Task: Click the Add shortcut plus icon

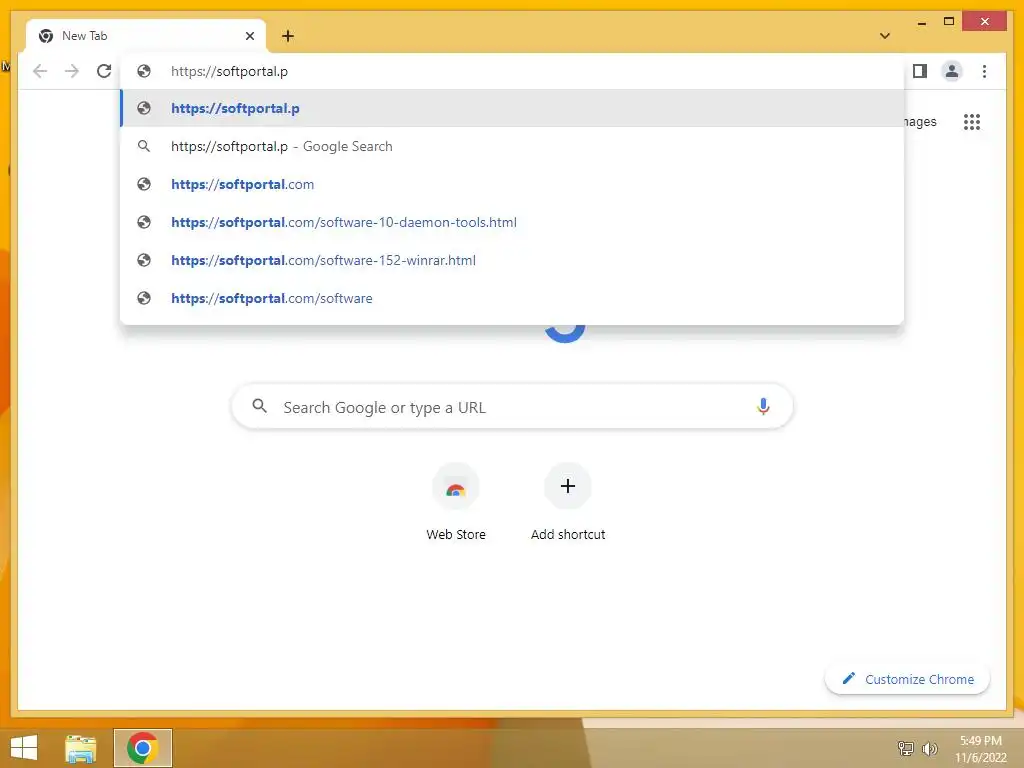Action: (568, 486)
